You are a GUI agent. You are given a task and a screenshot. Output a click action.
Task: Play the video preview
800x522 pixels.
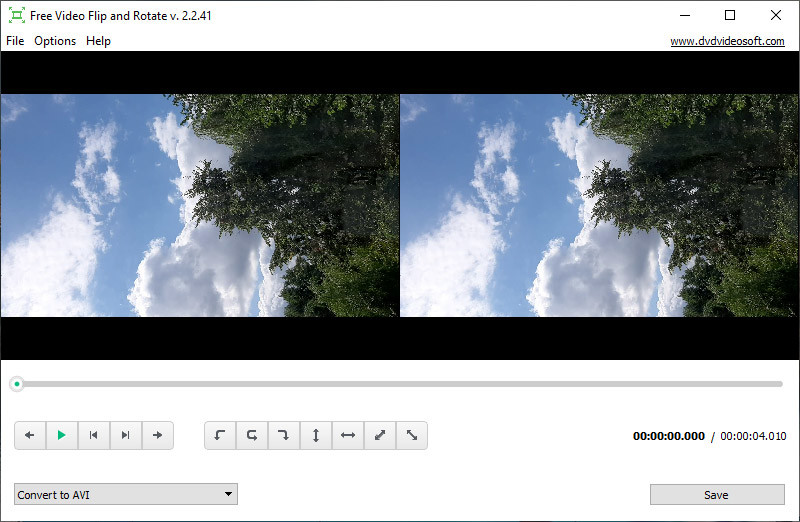tap(62, 435)
